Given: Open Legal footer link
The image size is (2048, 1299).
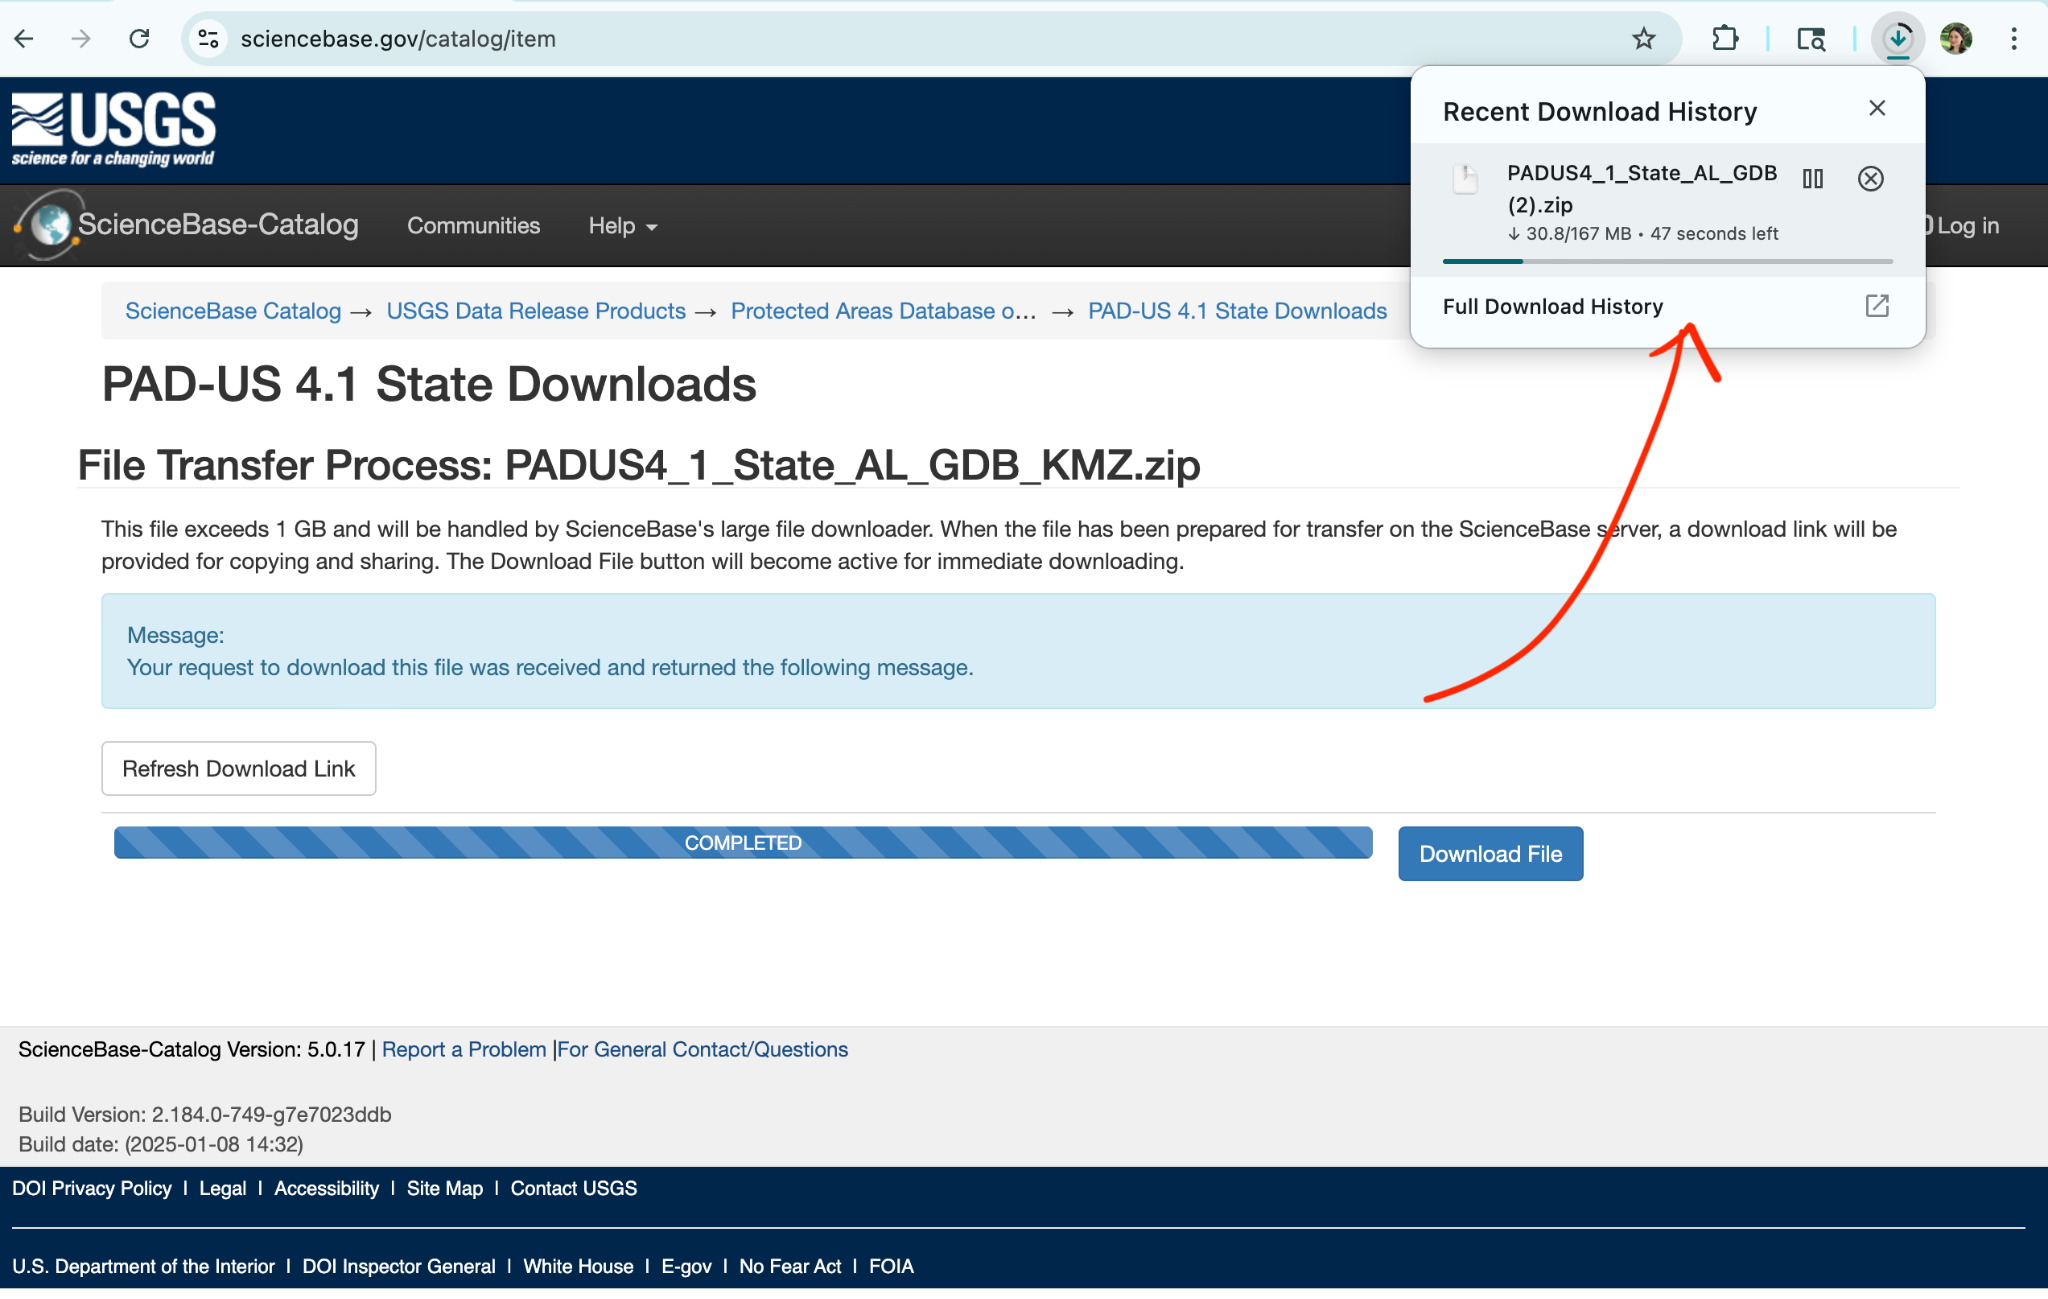Looking at the screenshot, I should [222, 1188].
